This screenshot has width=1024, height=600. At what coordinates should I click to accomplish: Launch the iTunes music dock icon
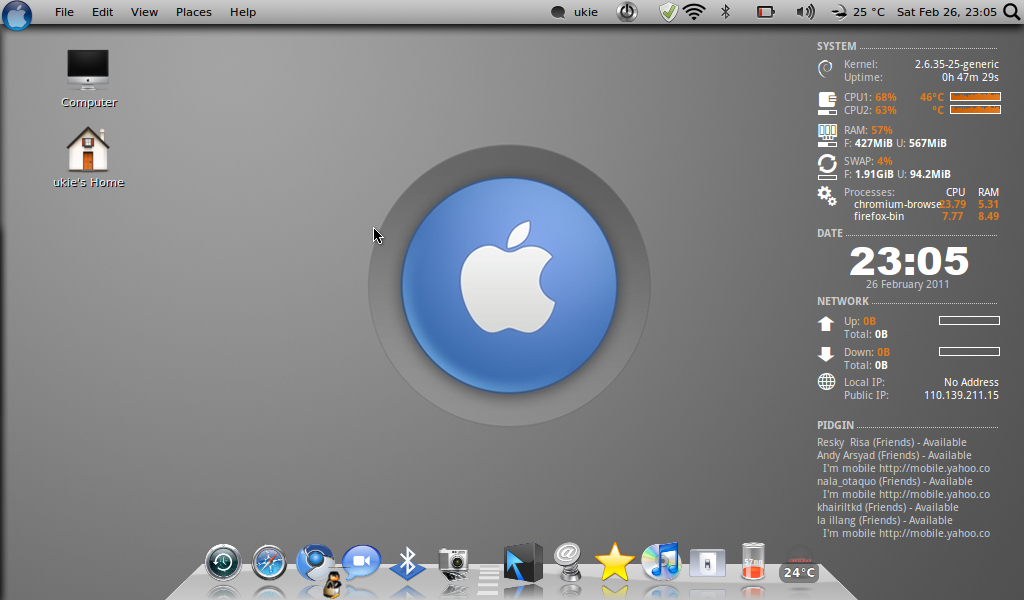coord(661,561)
